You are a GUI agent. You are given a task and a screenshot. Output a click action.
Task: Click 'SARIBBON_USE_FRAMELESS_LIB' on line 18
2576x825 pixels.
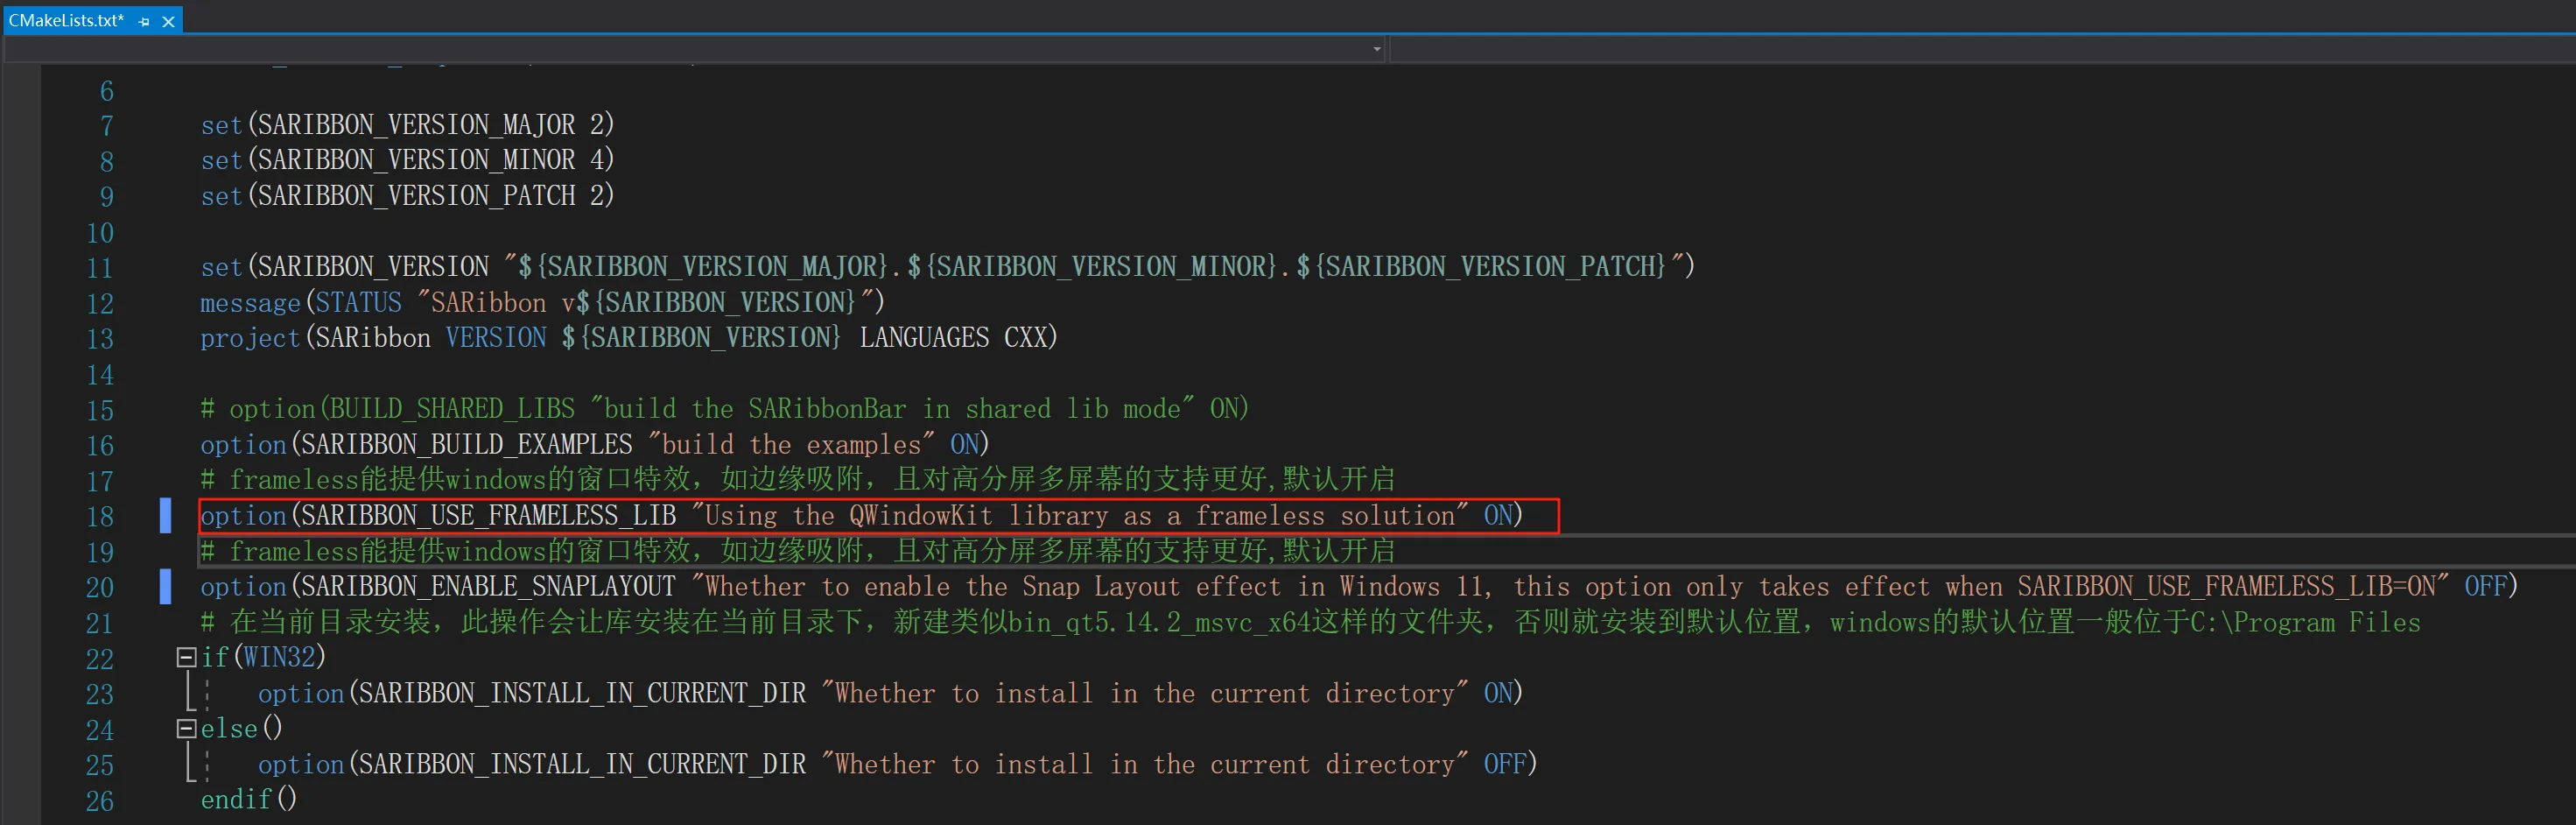click(489, 516)
